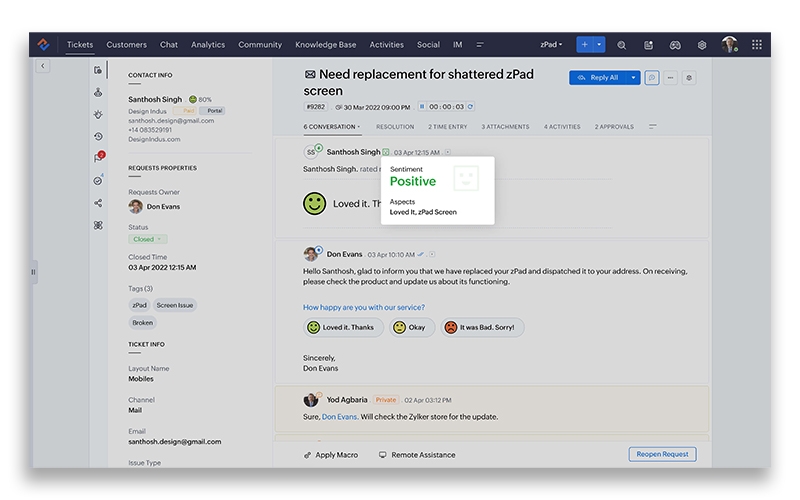The height and width of the screenshot is (500, 800).
Task: Open the Closed status dropdown
Action: (146, 239)
